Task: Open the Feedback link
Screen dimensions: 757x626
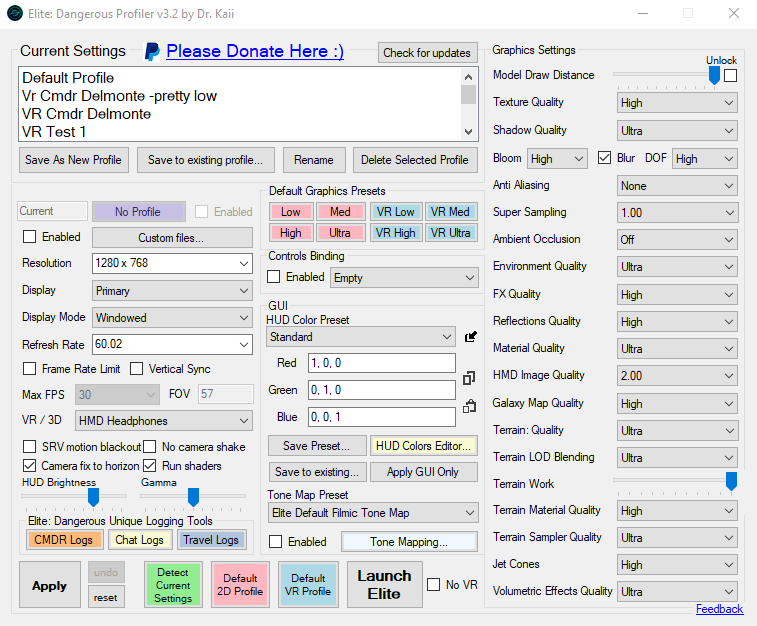Action: (x=719, y=609)
